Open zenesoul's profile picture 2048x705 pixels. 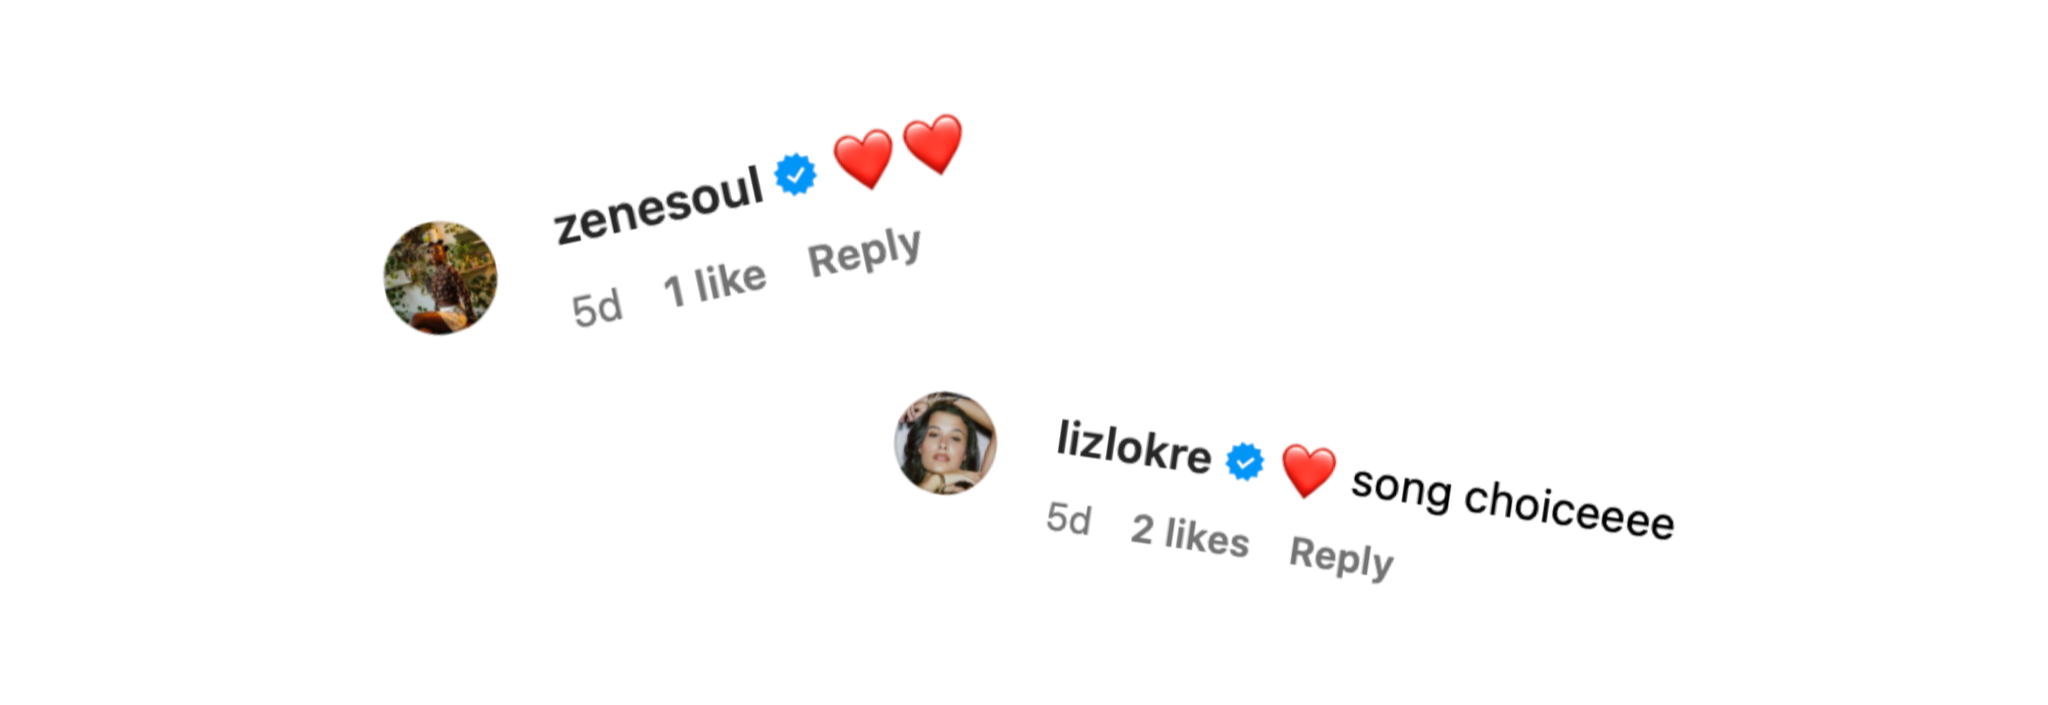(441, 278)
